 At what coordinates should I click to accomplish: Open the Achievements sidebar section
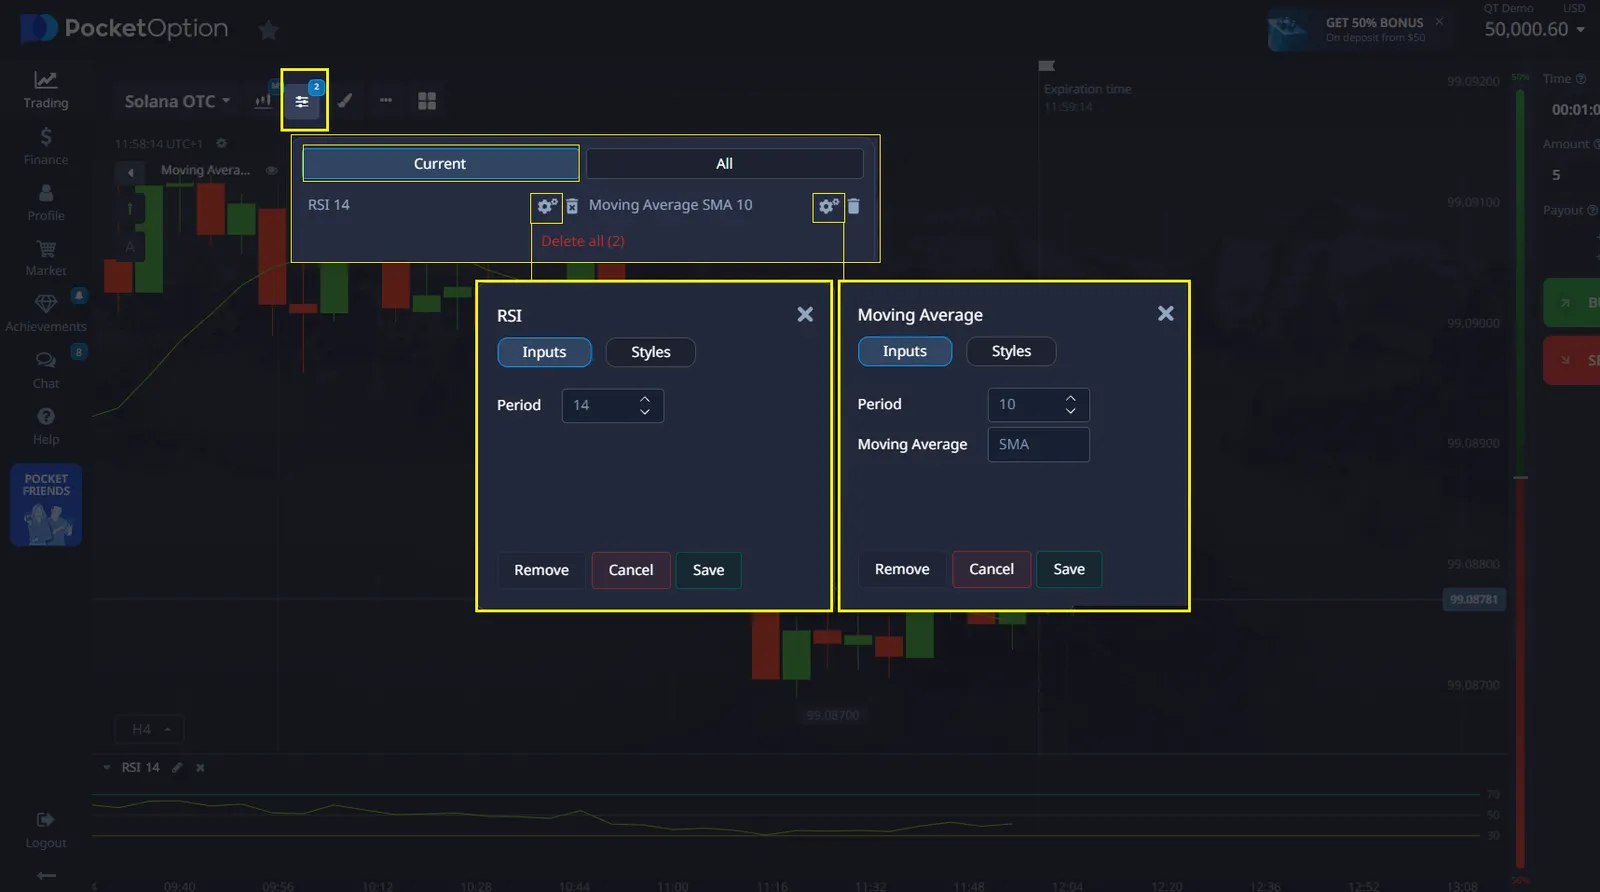(x=46, y=311)
